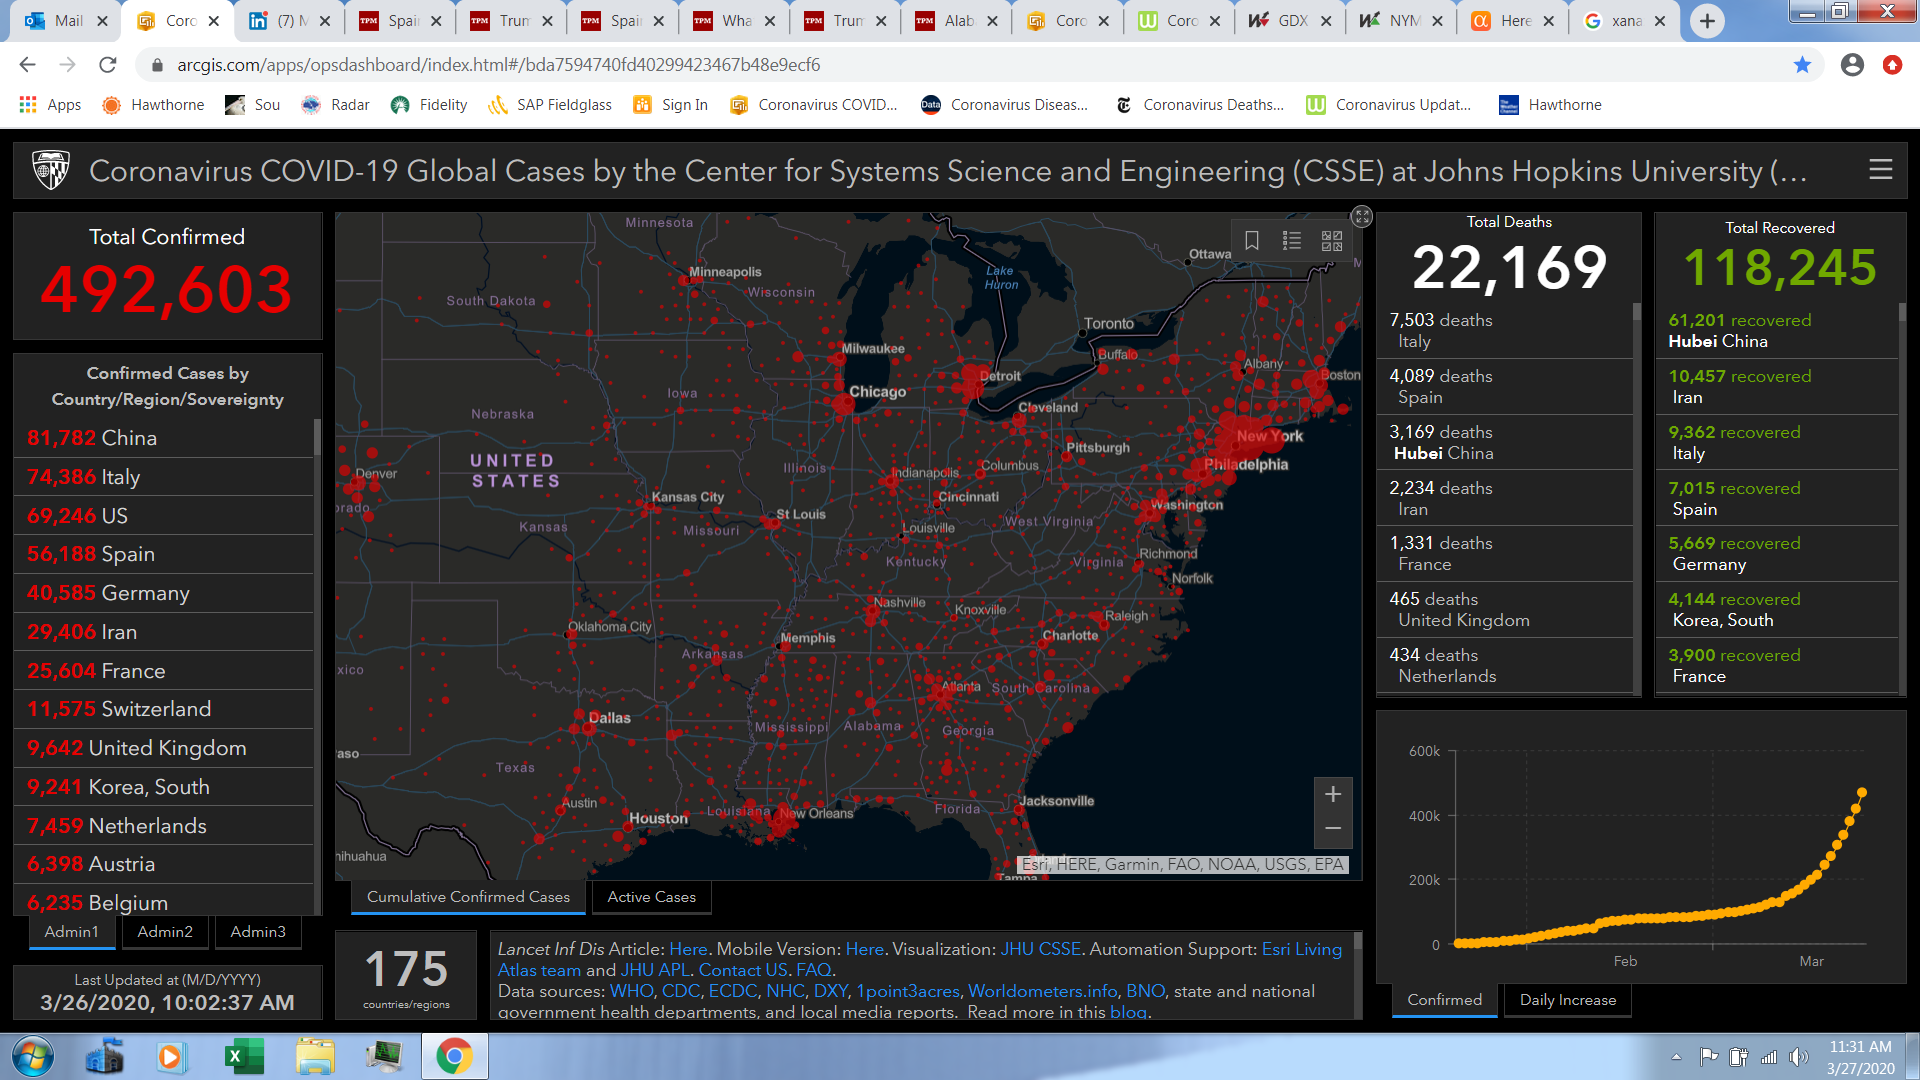This screenshot has width=1920, height=1080.
Task: Close the Mail browser tab
Action: point(102,21)
